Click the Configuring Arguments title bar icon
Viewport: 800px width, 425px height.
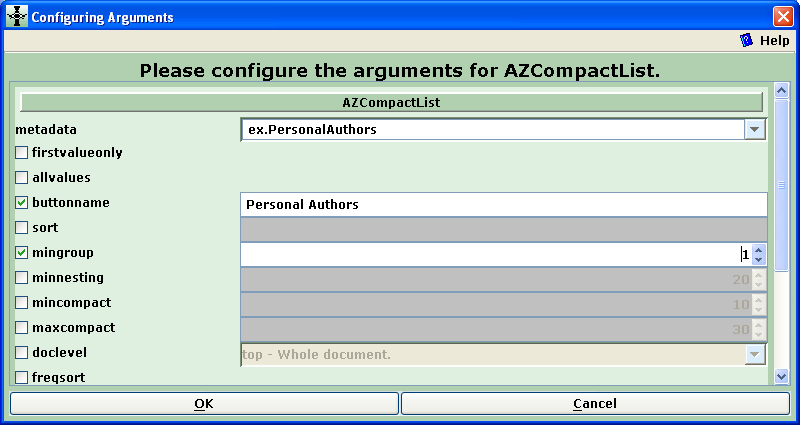pyautogui.click(x=17, y=17)
